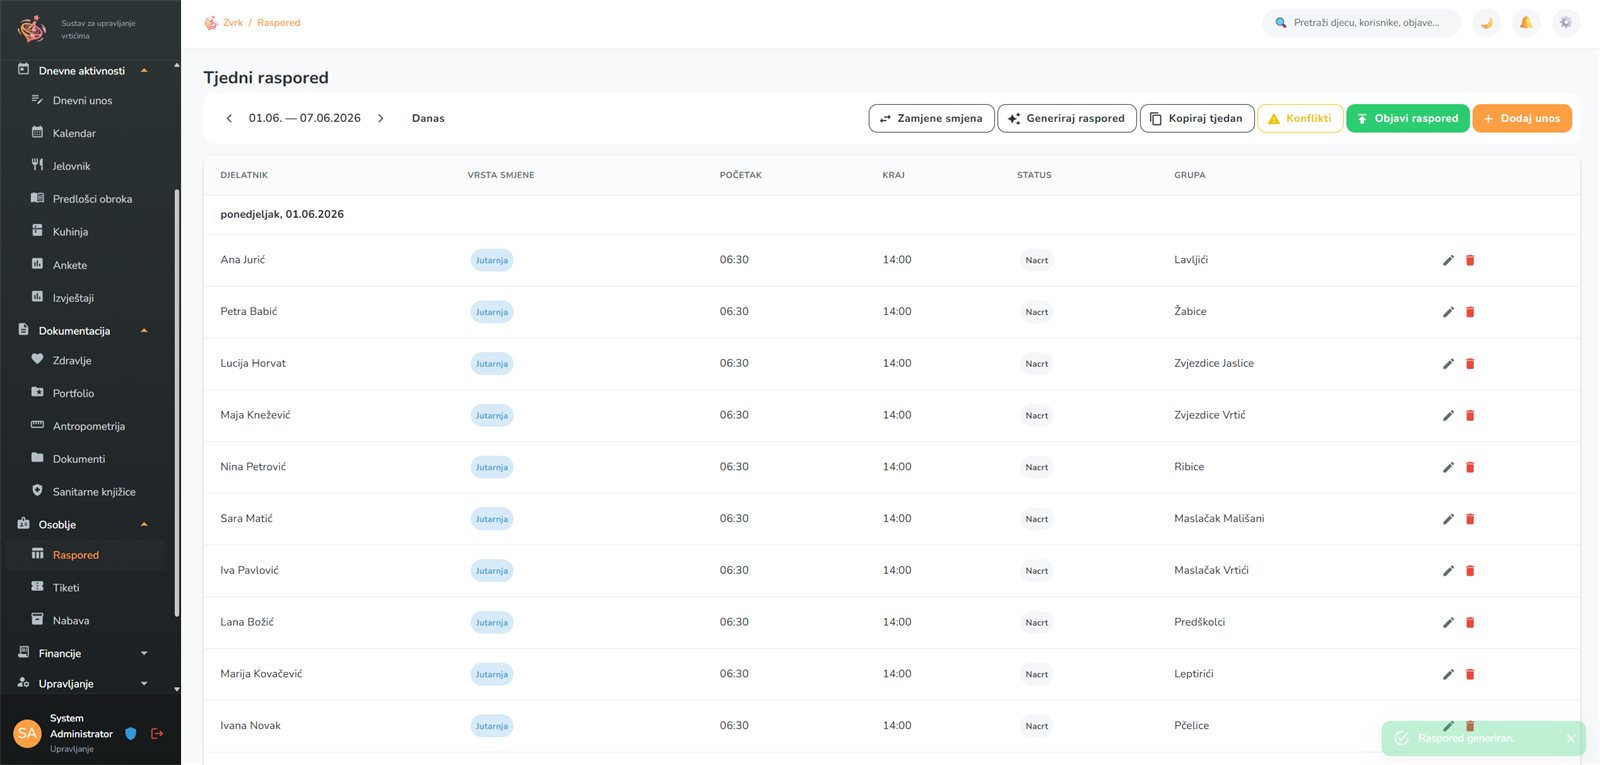Close the Raspored generiran toast notification
This screenshot has width=1600, height=765.
(x=1571, y=738)
